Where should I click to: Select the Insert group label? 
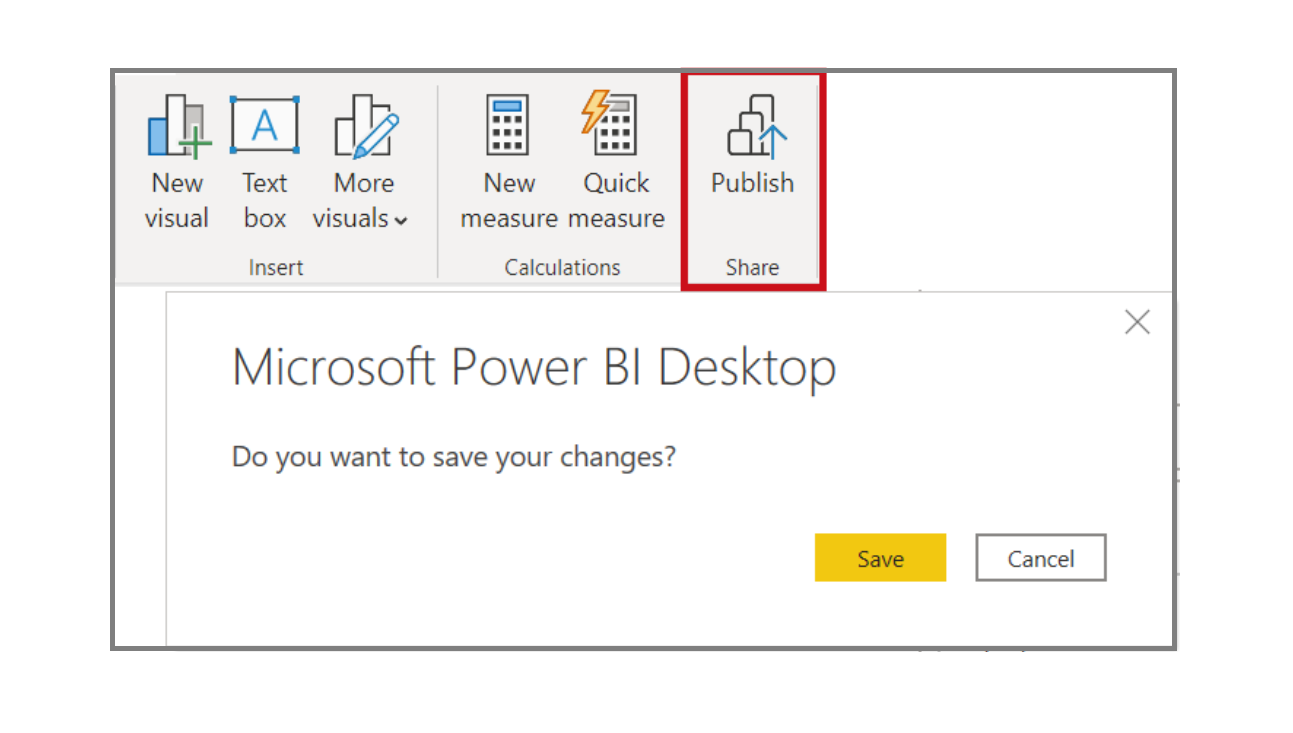276,267
